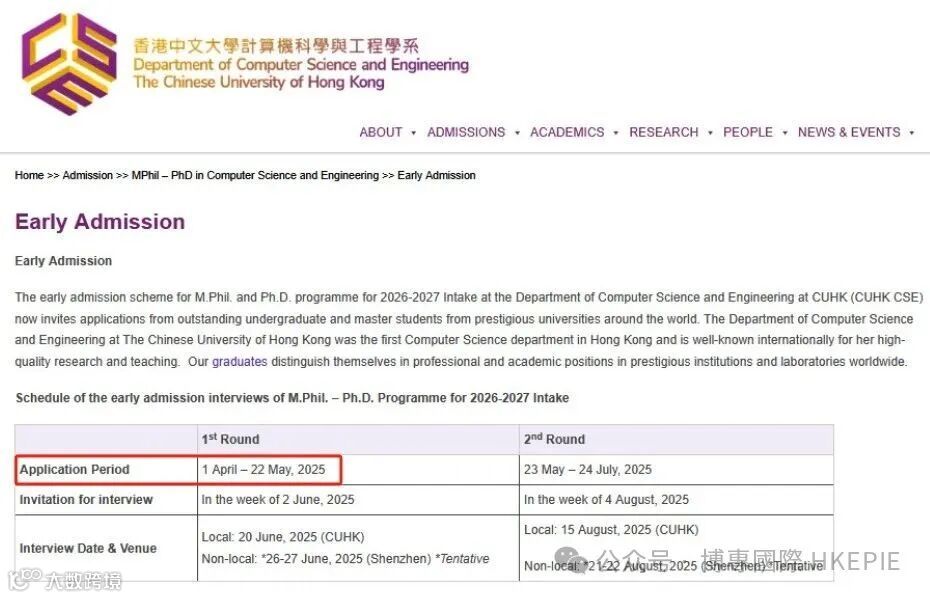The height and width of the screenshot is (598, 930).
Task: Click 'The Chinese University of Hong Kong' title line
Action: pyautogui.click(x=259, y=82)
